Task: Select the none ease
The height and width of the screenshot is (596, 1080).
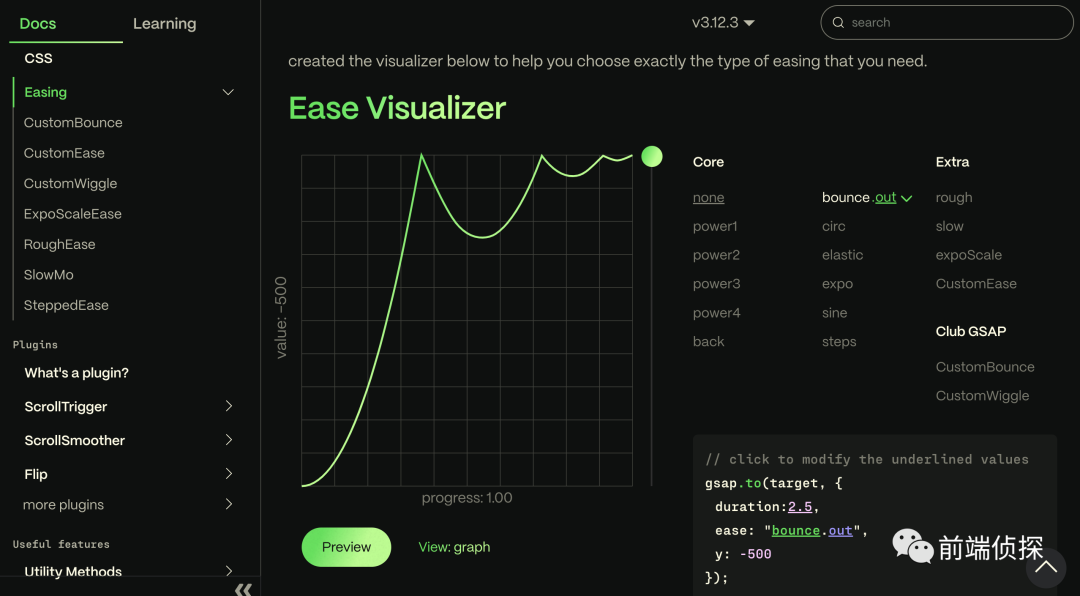Action: 708,198
